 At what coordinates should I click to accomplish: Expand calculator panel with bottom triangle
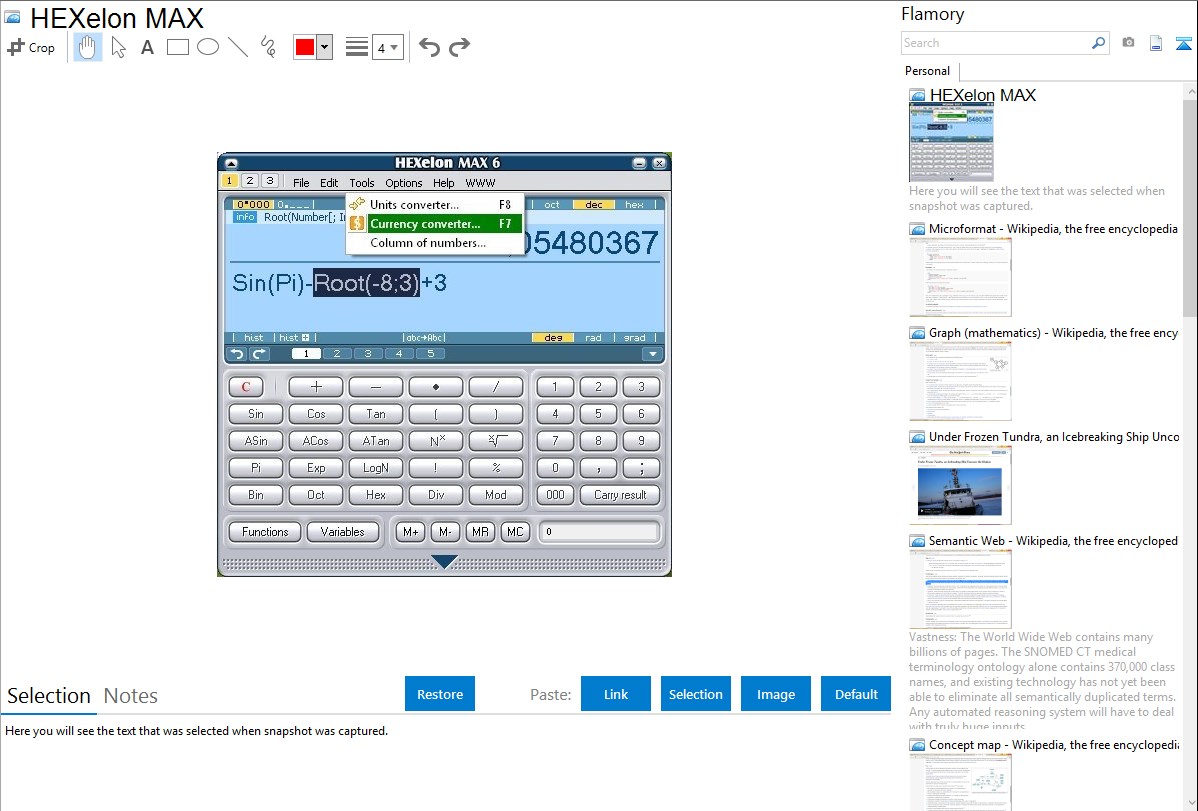pos(444,562)
